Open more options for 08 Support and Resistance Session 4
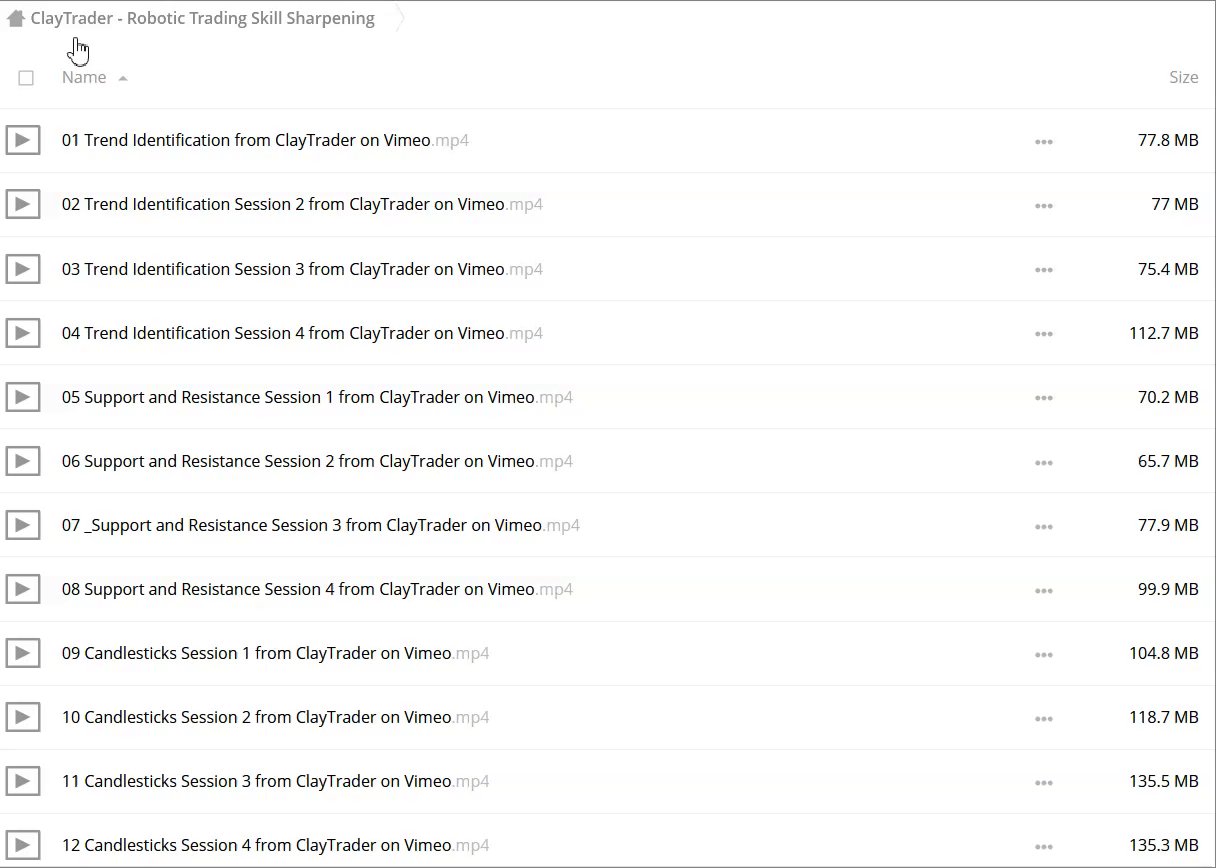This screenshot has height=868, width=1216. pos(1044,590)
